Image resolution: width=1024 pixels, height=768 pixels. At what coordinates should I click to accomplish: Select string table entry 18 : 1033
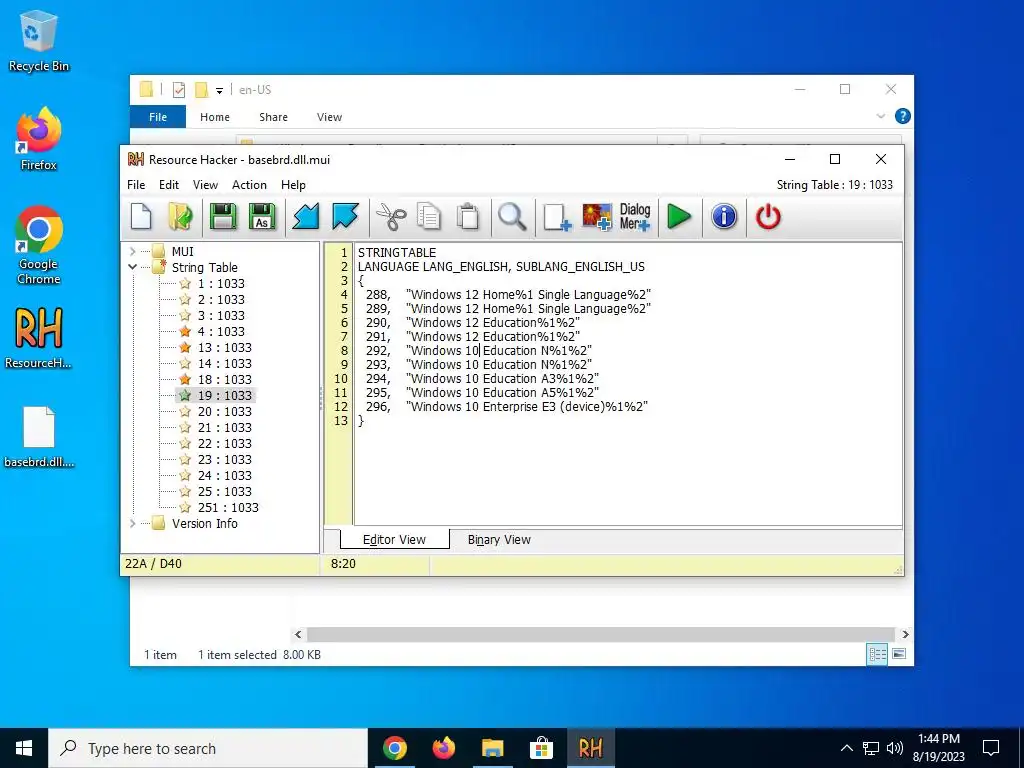click(224, 379)
